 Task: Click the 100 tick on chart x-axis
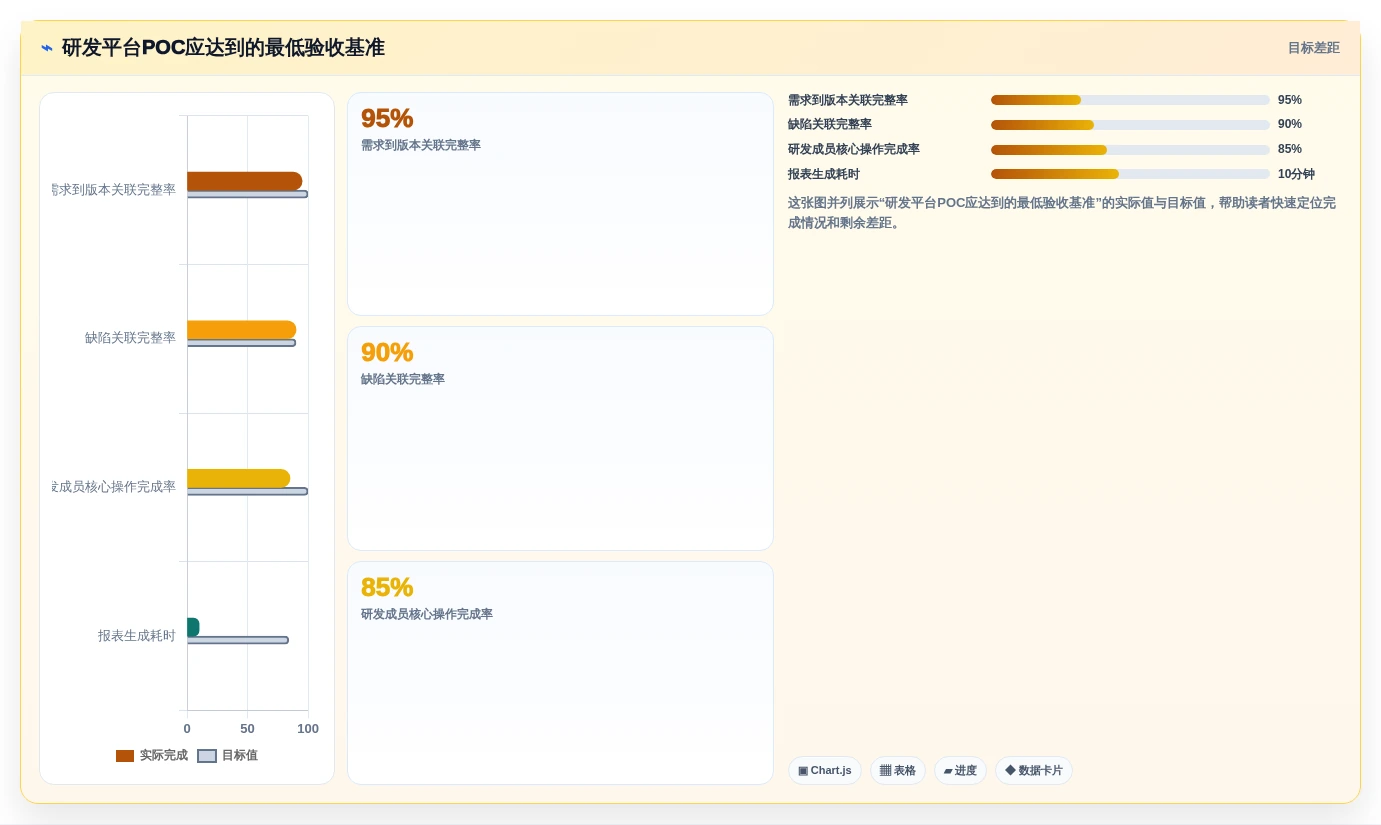click(308, 729)
